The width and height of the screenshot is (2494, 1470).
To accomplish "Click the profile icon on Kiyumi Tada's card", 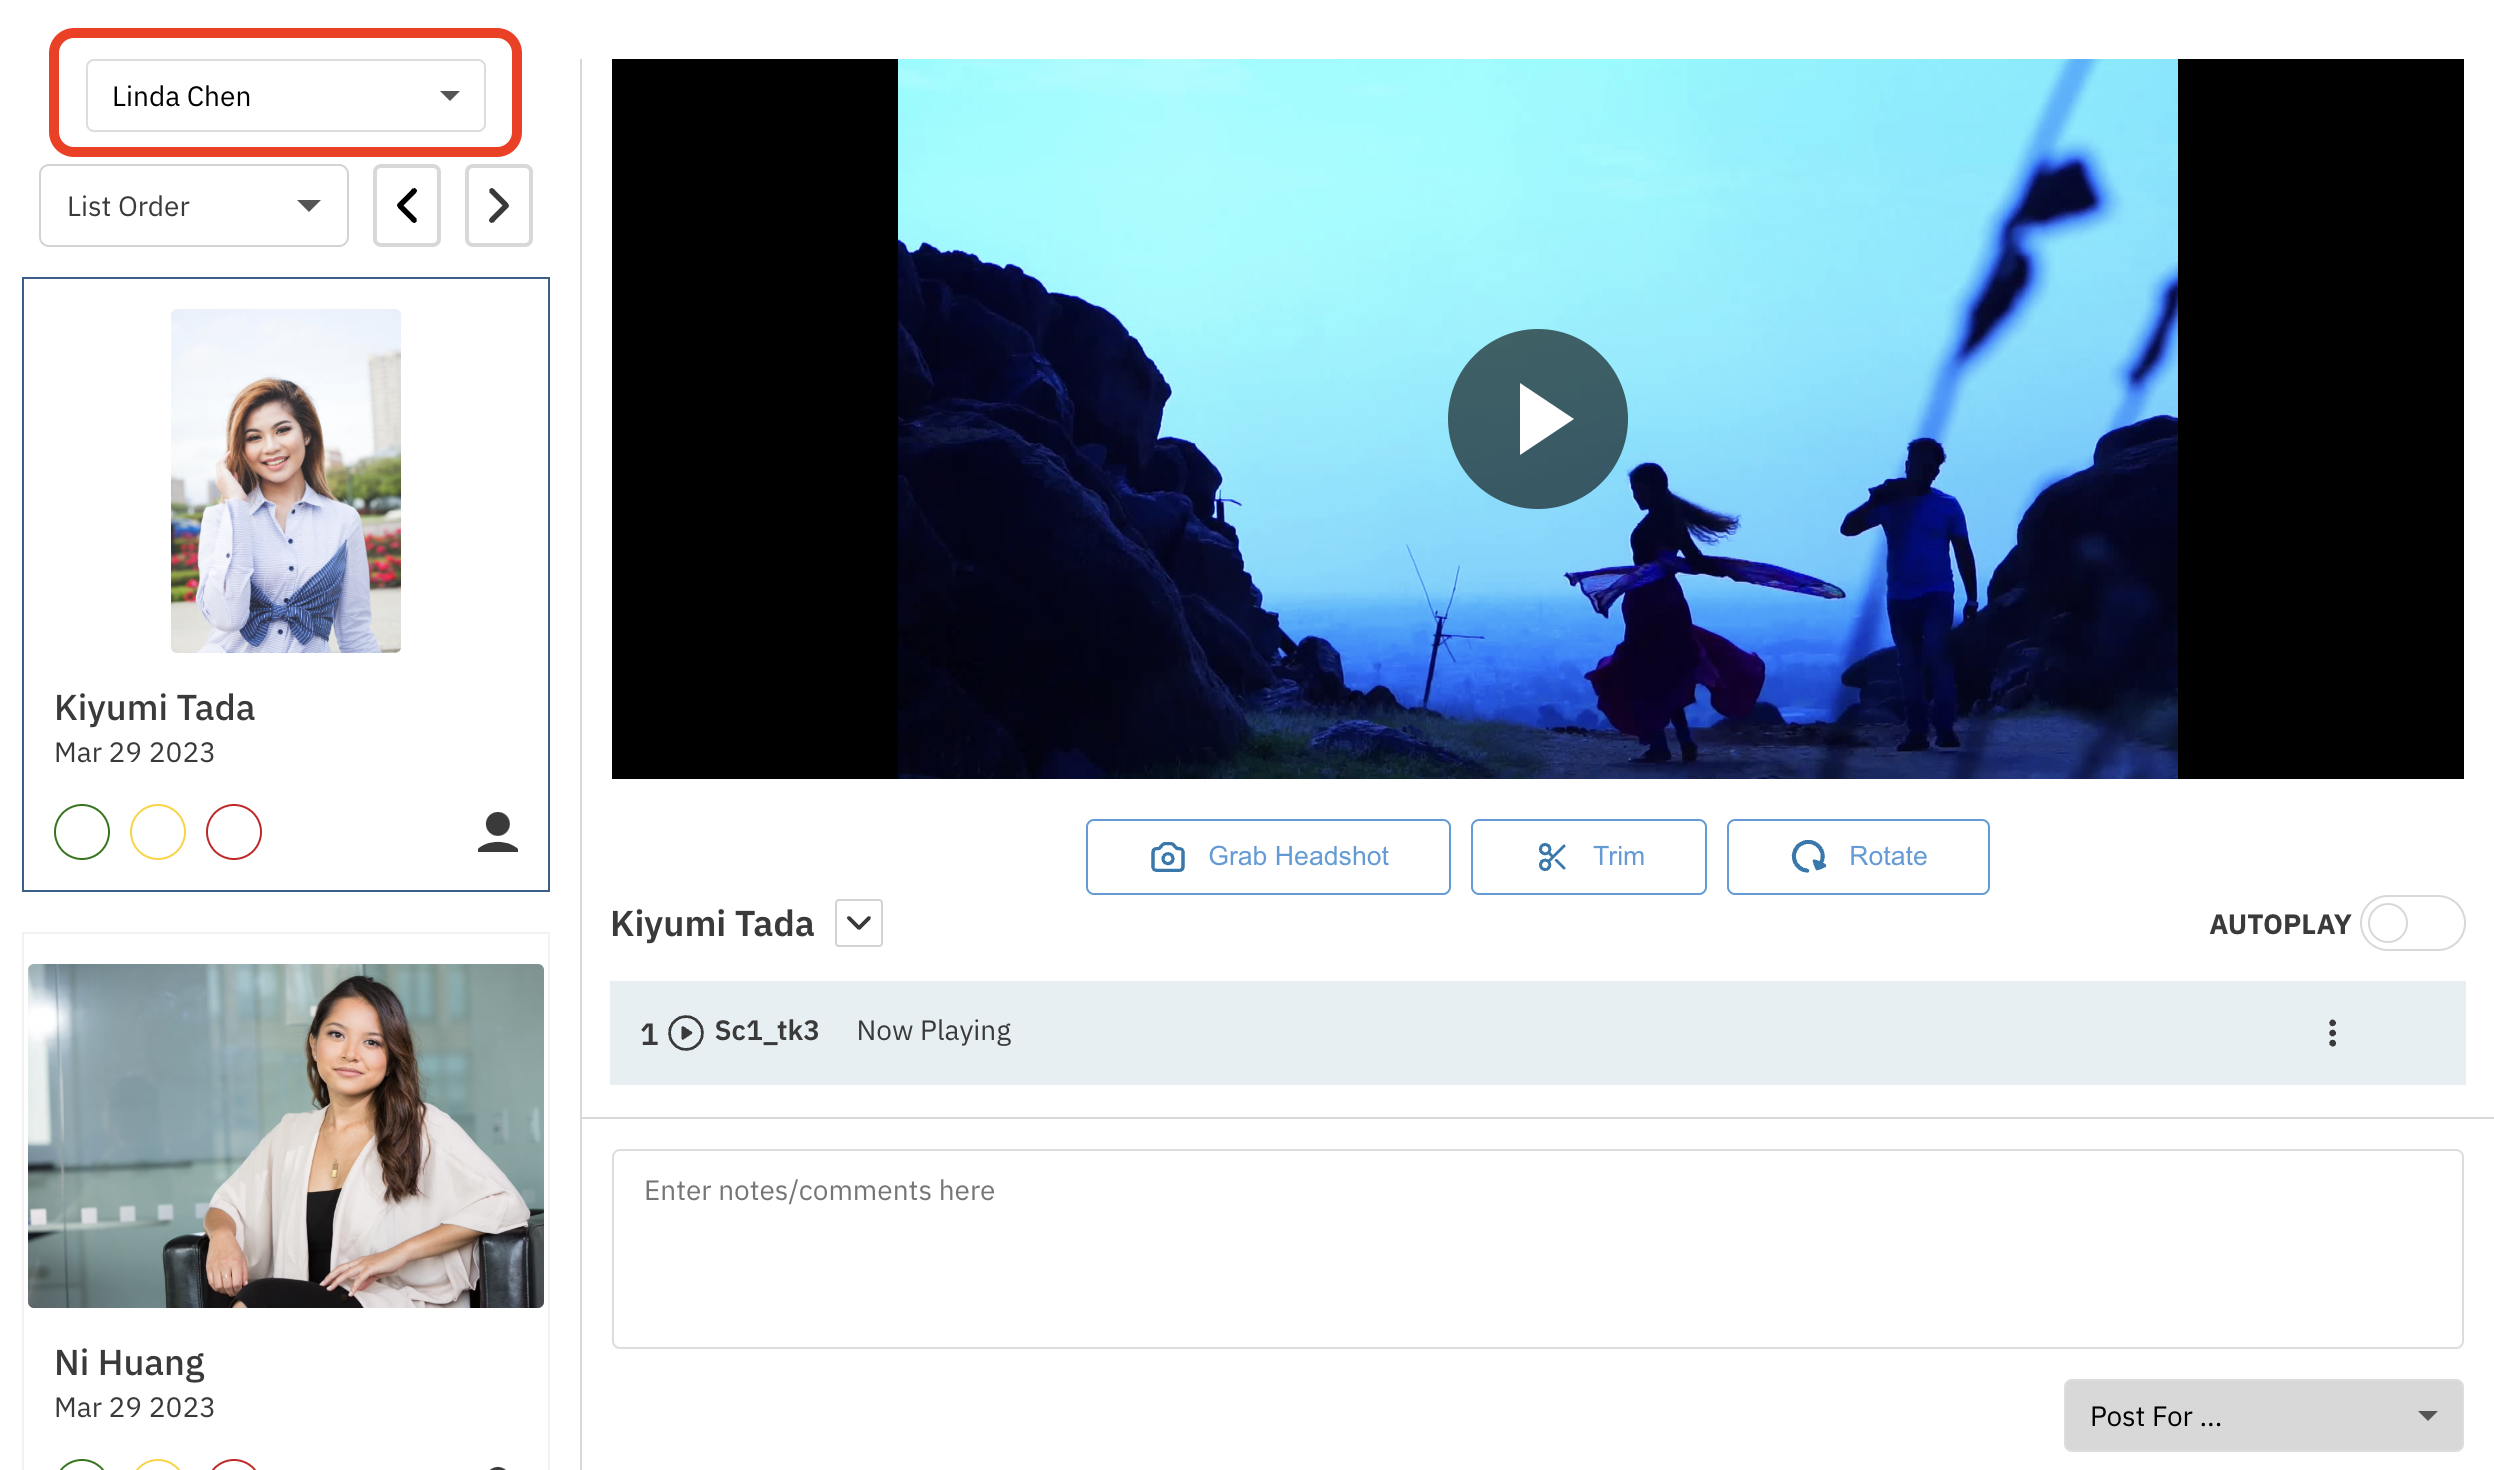I will coord(497,832).
